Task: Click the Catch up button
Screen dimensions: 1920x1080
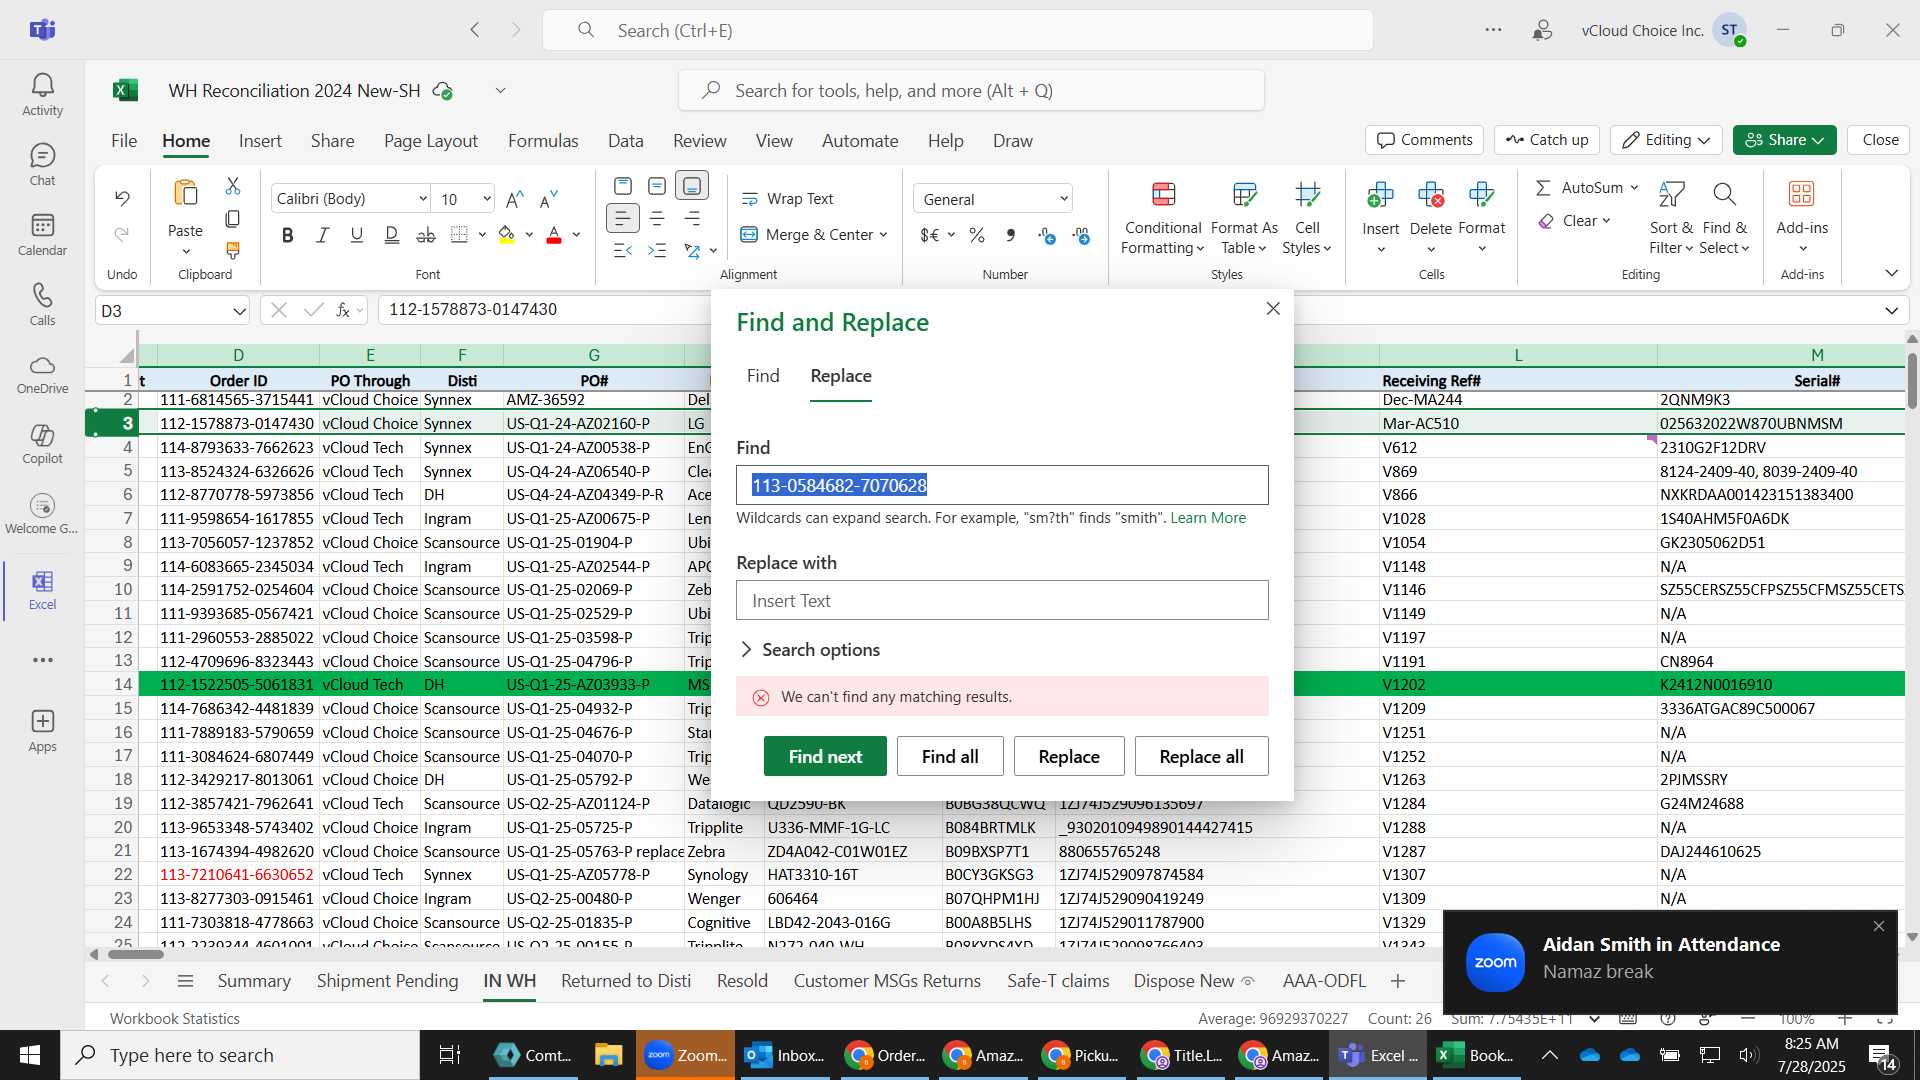Action: (1547, 140)
